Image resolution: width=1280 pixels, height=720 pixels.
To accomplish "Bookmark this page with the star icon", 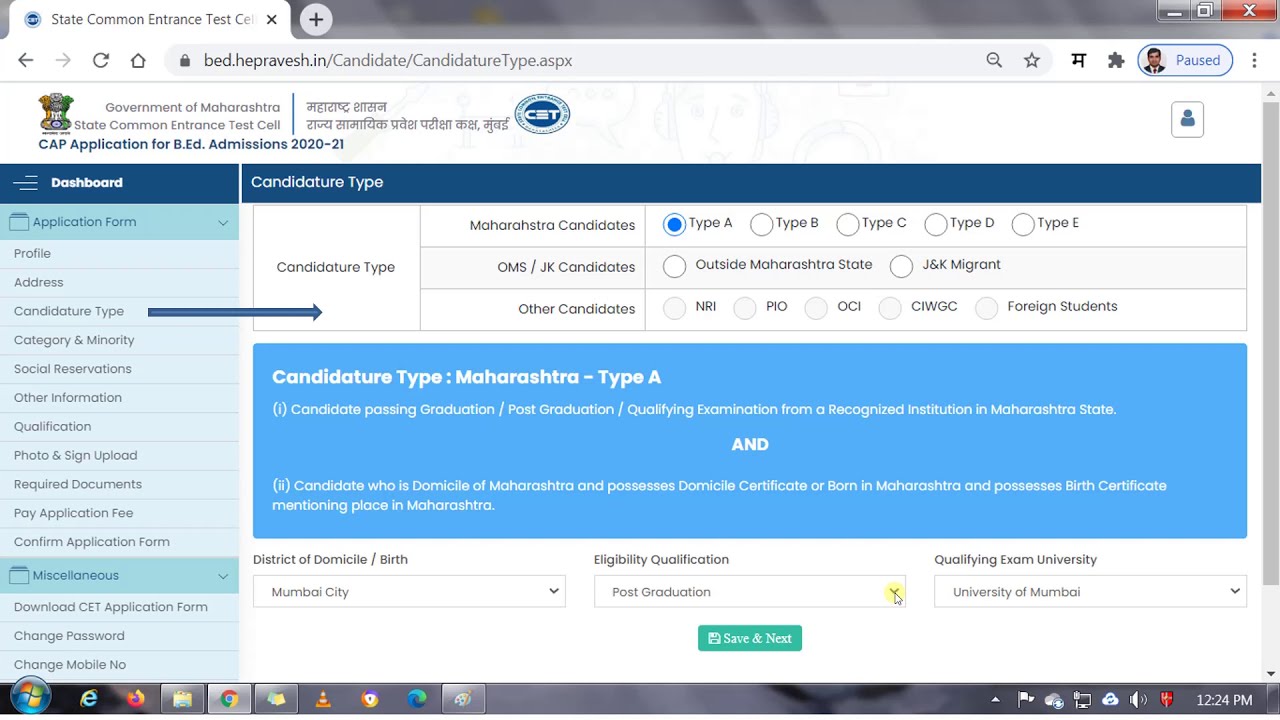I will (1032, 60).
